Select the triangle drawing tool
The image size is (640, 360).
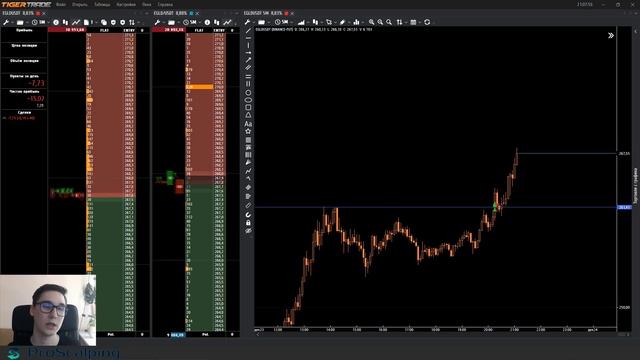click(x=248, y=115)
